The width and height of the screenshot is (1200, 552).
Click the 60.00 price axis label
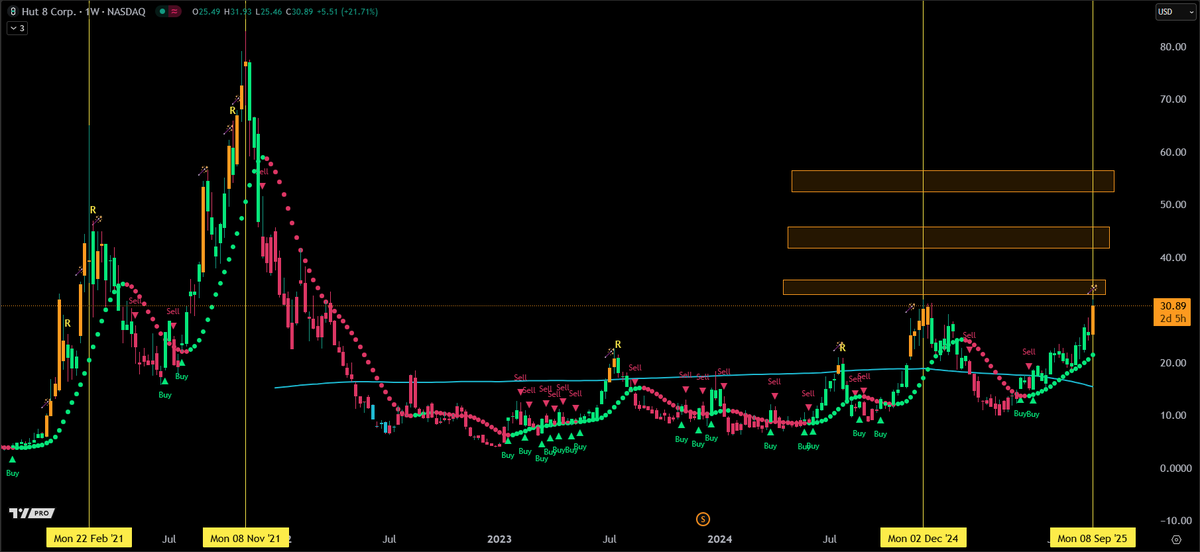[x=1172, y=152]
